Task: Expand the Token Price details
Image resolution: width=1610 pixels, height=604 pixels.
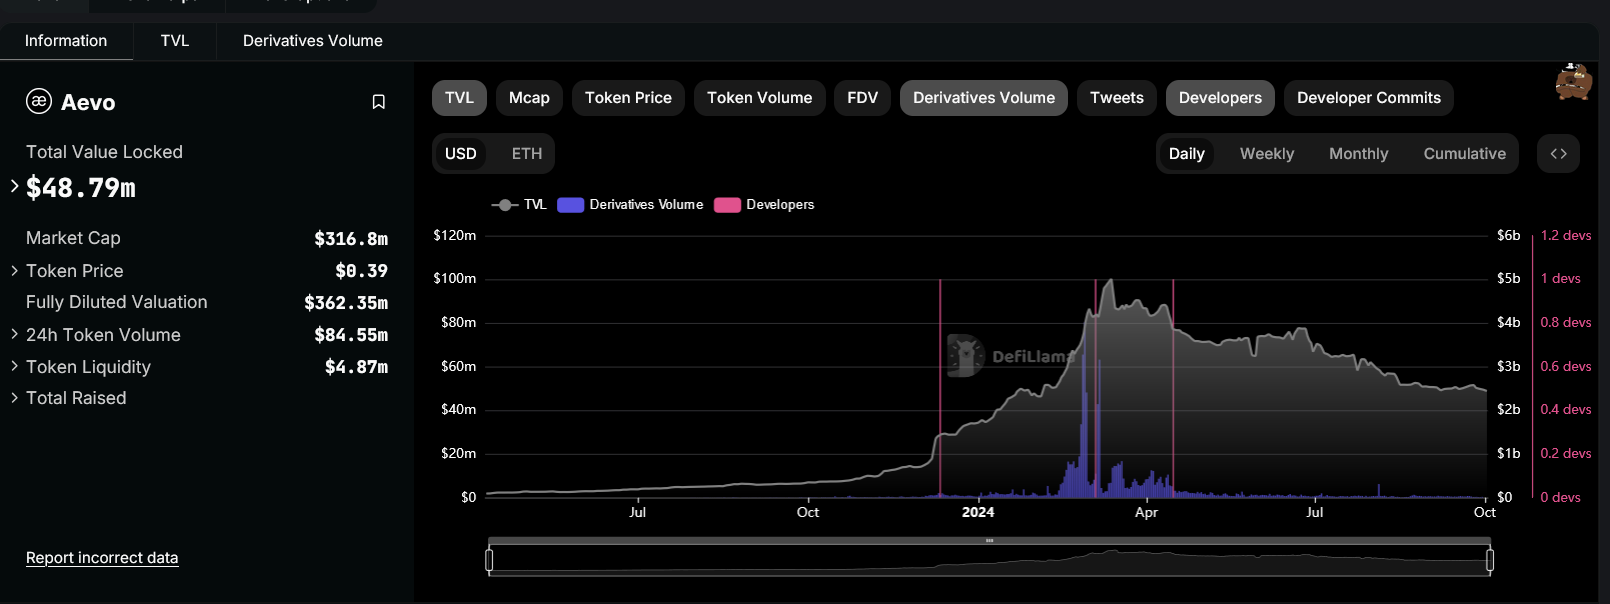Action: [x=15, y=270]
